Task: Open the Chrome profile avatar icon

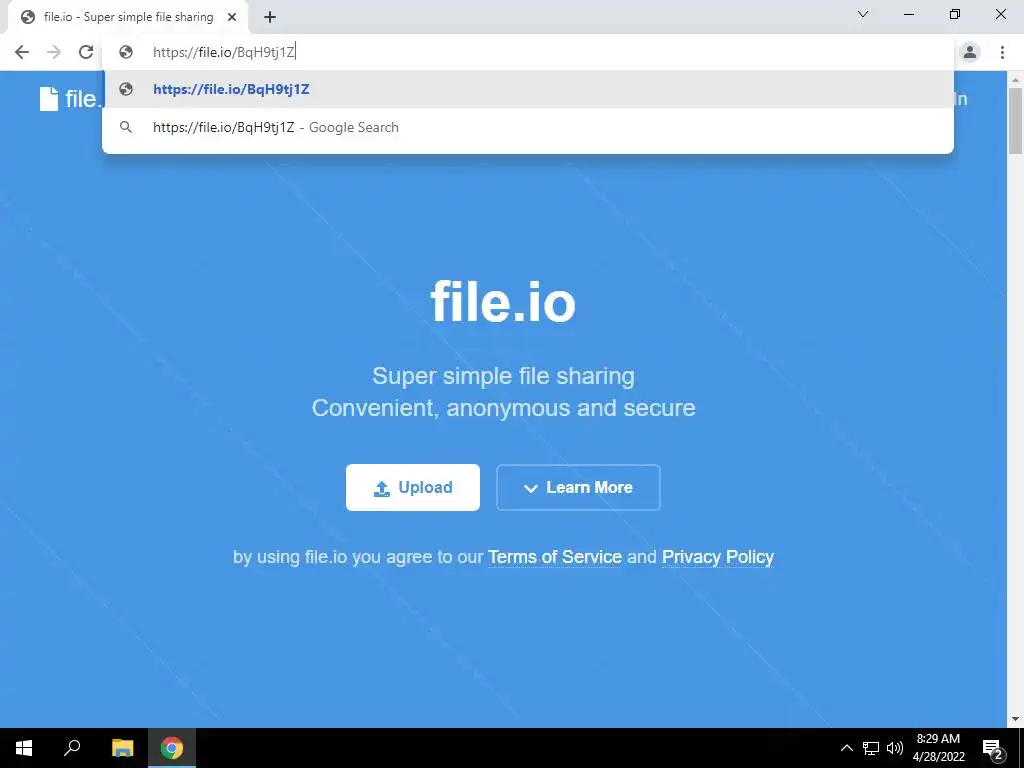Action: 970,52
